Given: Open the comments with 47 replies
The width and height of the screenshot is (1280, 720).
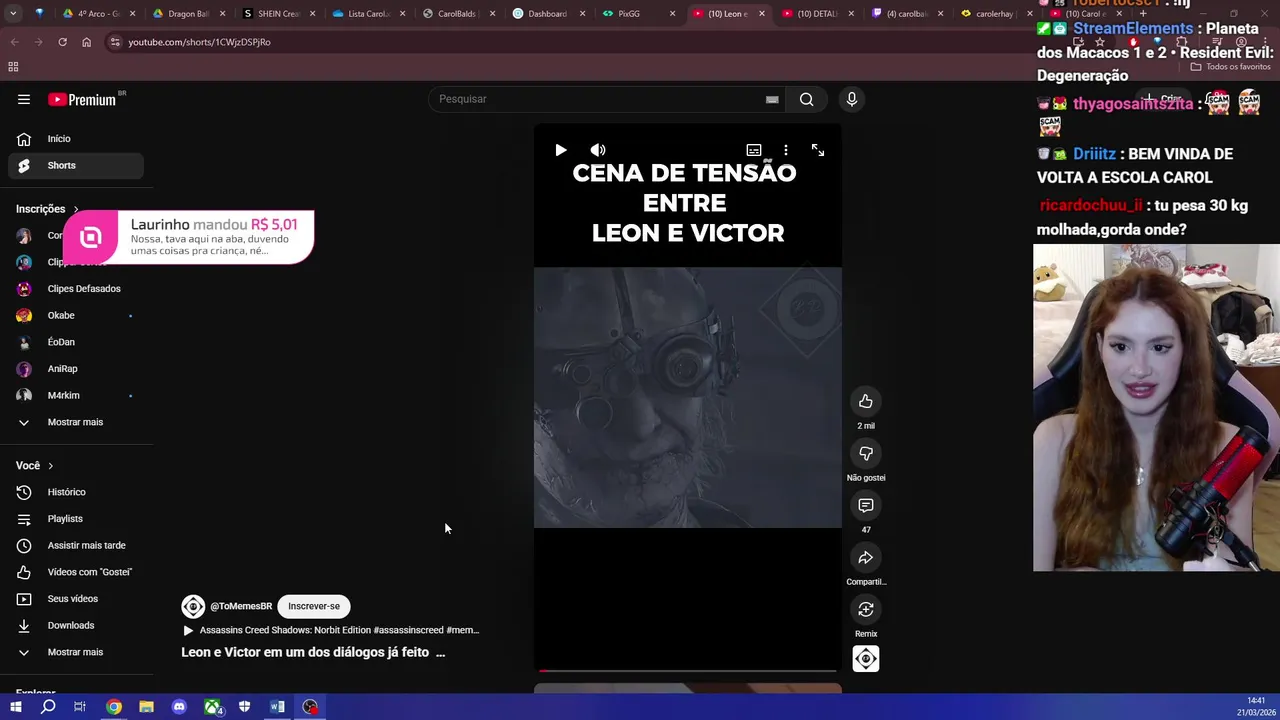Looking at the screenshot, I should (866, 505).
